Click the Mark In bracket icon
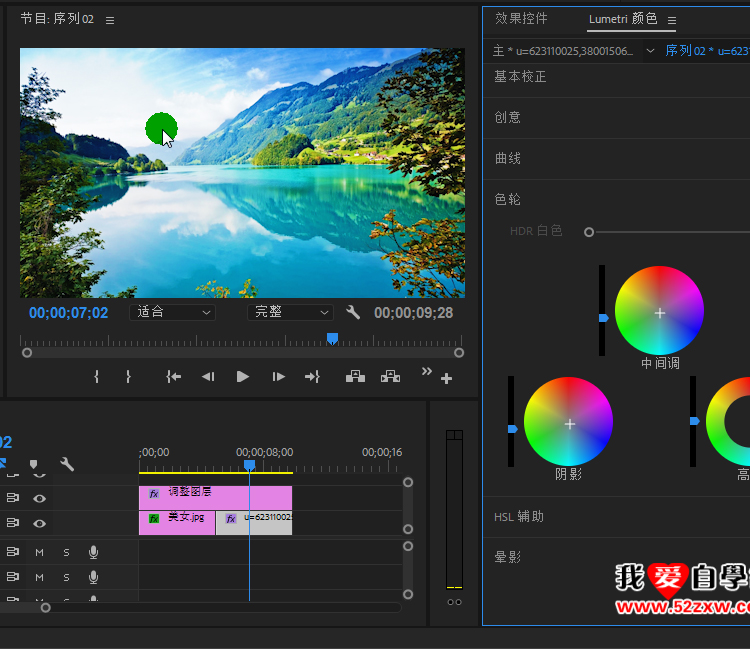This screenshot has height=649, width=750. click(97, 377)
